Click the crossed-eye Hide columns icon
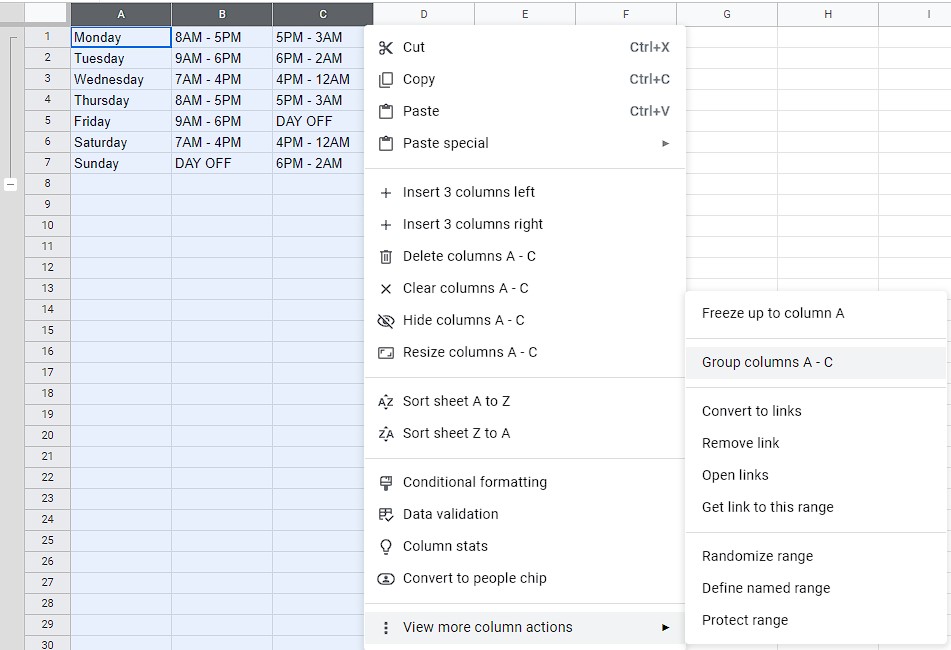Screen dimensions: 951x650 [x=386, y=321]
